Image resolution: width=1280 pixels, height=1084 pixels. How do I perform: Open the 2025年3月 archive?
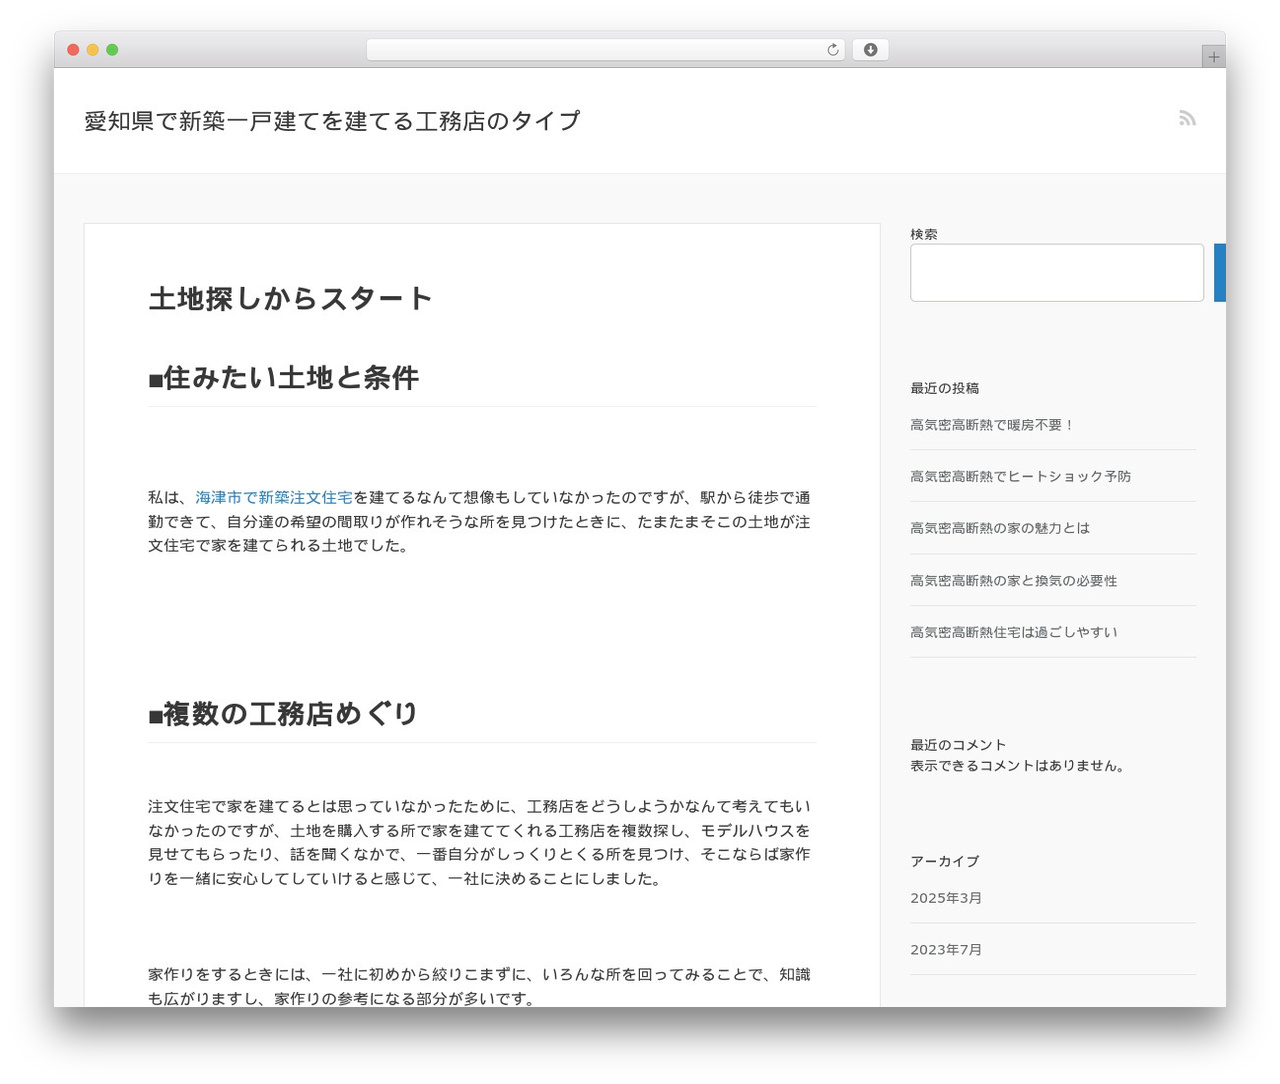click(x=946, y=898)
